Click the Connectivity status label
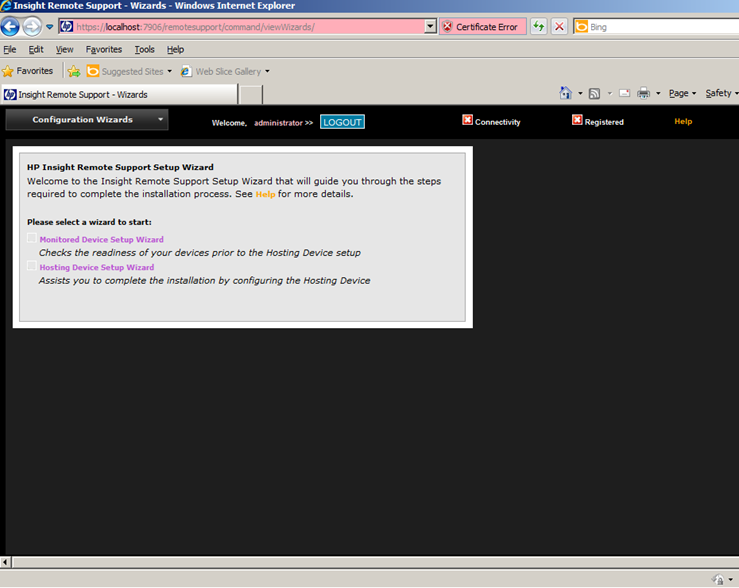The image size is (739, 588). point(498,122)
